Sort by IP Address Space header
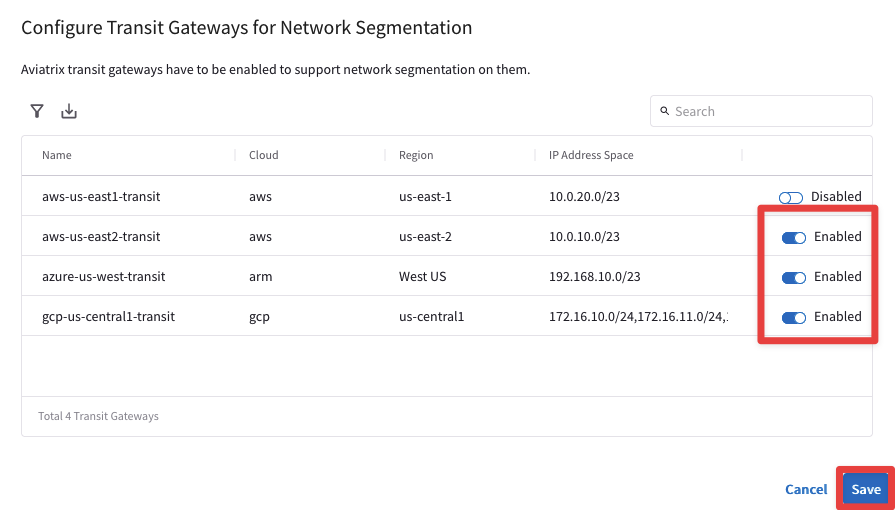 pyautogui.click(x=591, y=155)
